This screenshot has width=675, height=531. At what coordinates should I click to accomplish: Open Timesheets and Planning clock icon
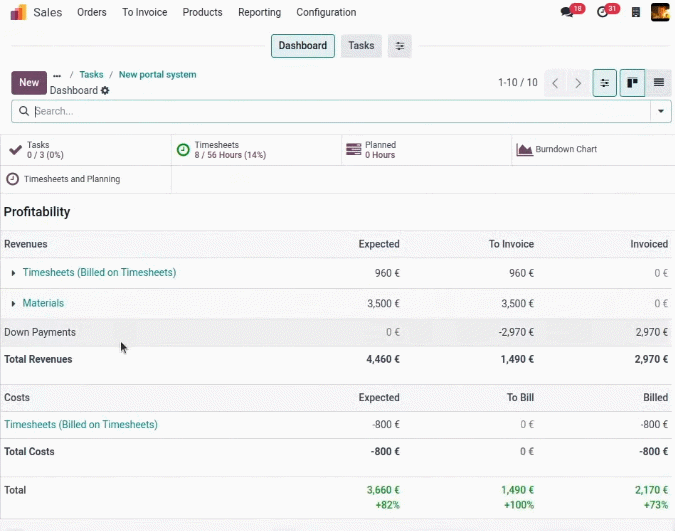coord(12,179)
